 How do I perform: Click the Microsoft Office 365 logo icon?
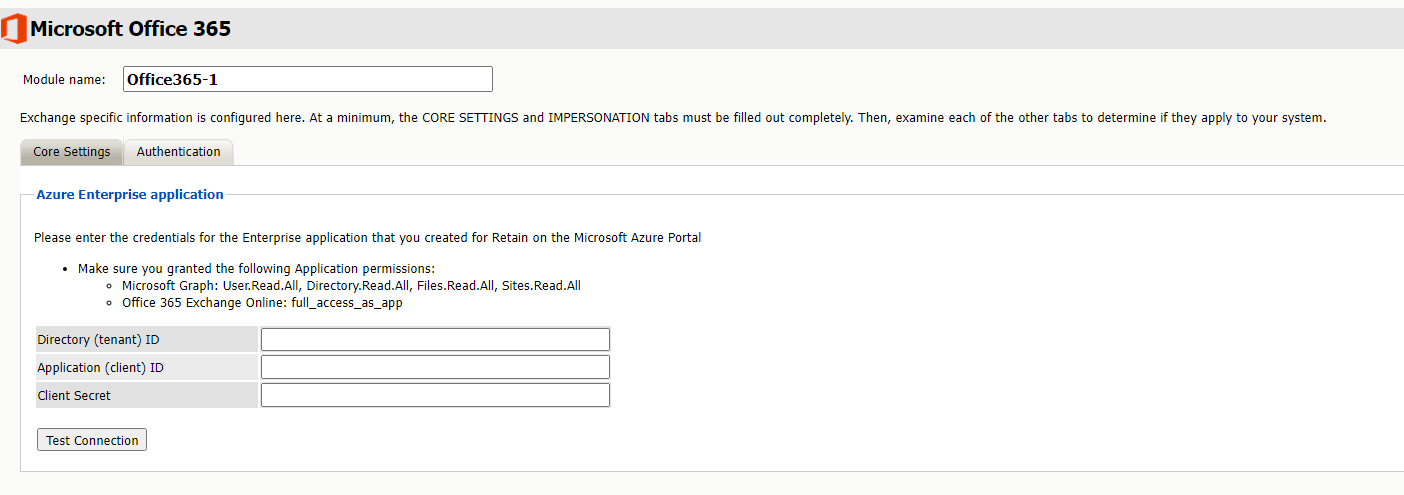click(x=14, y=29)
